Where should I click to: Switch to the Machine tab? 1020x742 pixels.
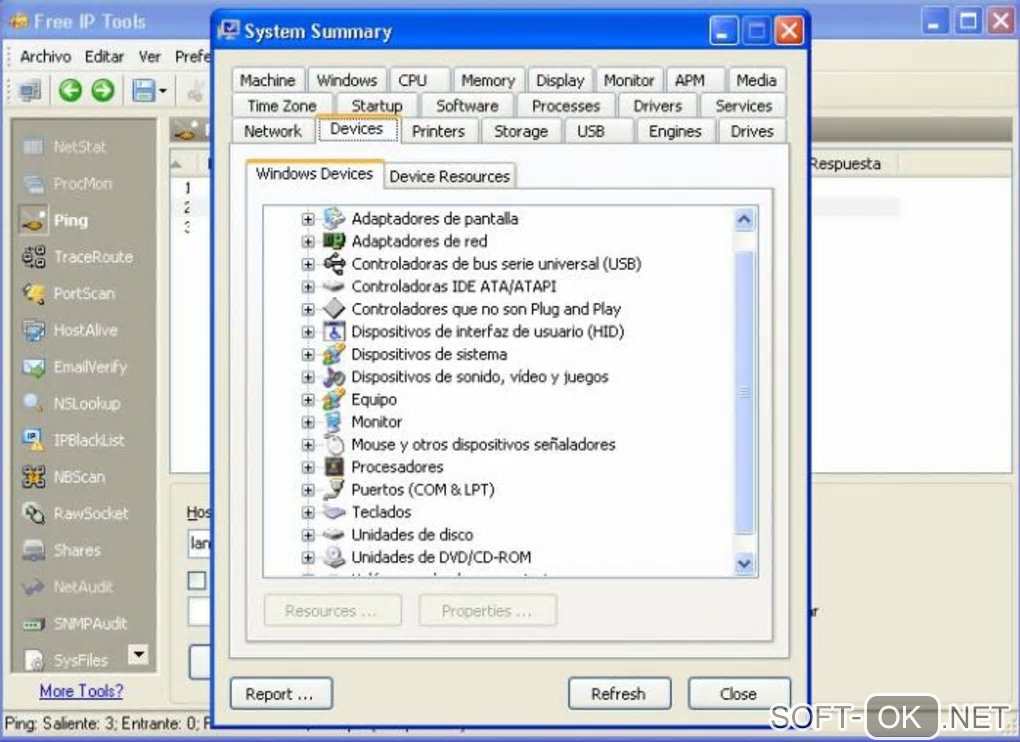[267, 80]
